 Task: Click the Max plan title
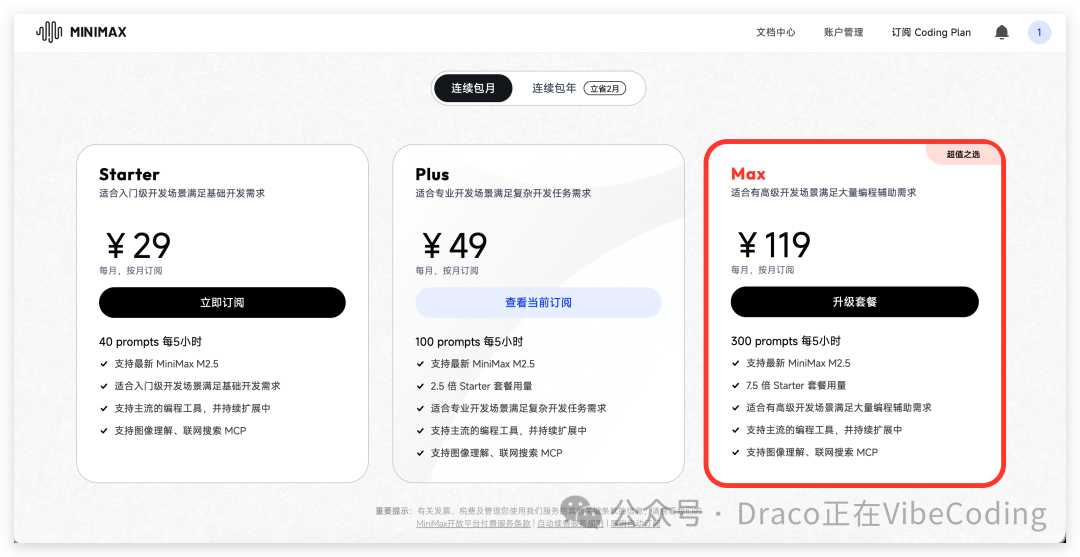(748, 174)
